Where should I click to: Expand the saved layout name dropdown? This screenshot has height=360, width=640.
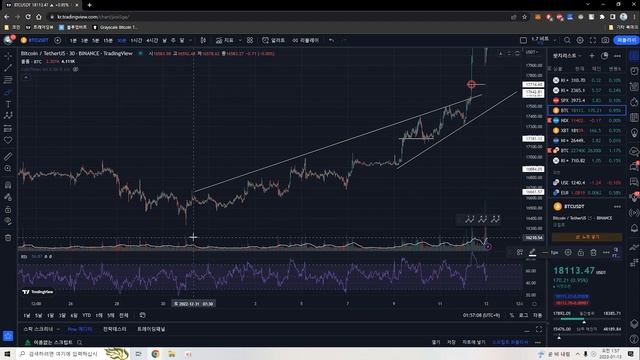click(554, 40)
